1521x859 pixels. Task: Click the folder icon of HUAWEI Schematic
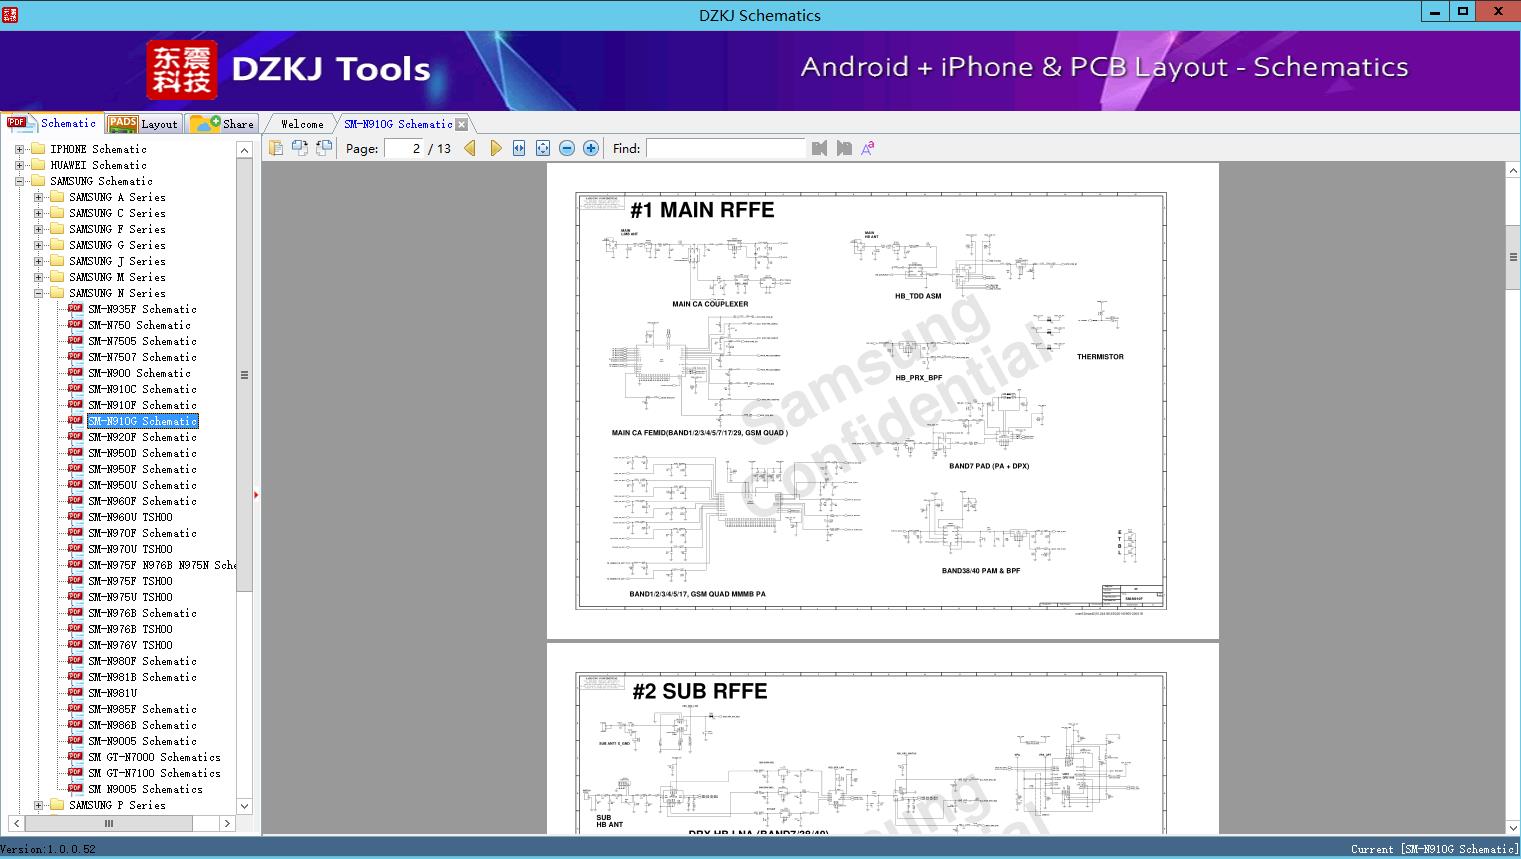[38, 165]
